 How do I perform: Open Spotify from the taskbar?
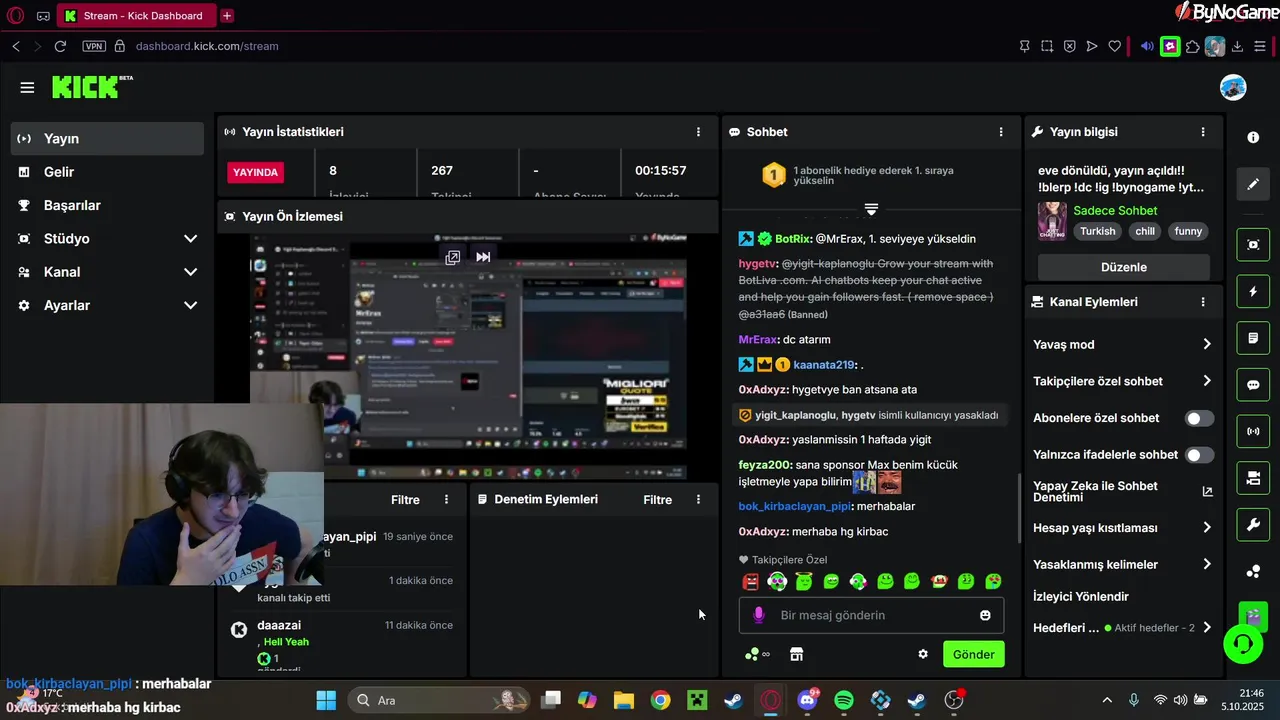[843, 700]
